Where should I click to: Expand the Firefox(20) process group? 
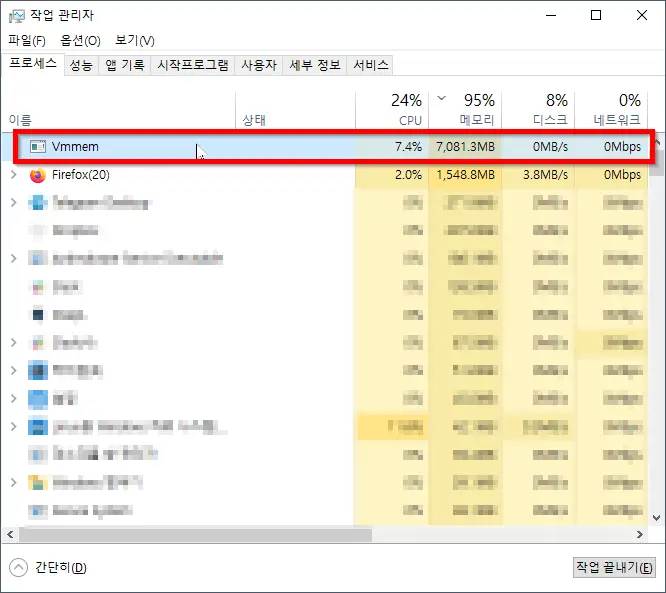tap(13, 175)
